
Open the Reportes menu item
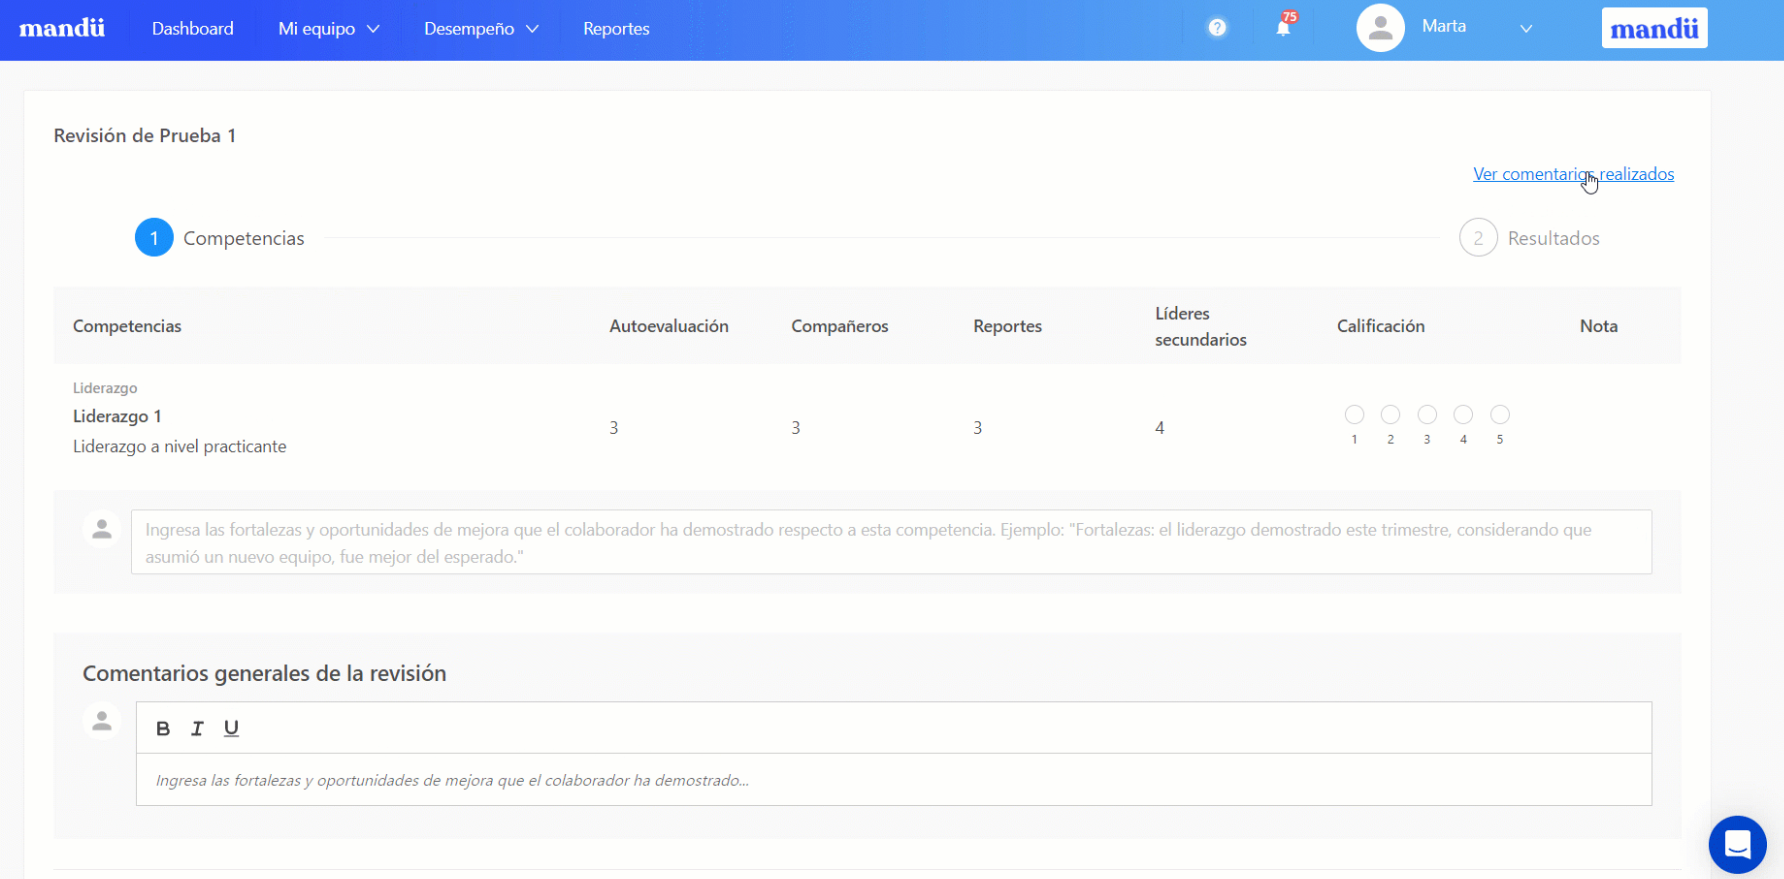pyautogui.click(x=616, y=29)
